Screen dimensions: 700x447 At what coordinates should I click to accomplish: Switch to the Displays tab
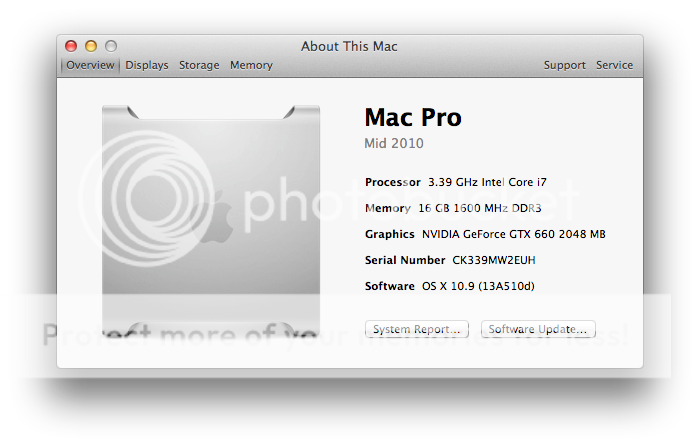(x=147, y=65)
